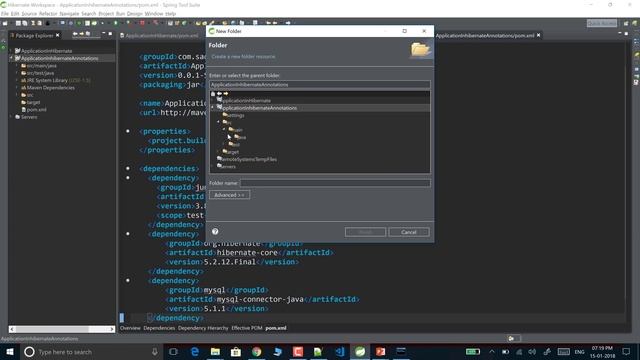This screenshot has height=360, width=640.
Task: Switch to the Dependency Hierarchy tab
Action: click(203, 328)
